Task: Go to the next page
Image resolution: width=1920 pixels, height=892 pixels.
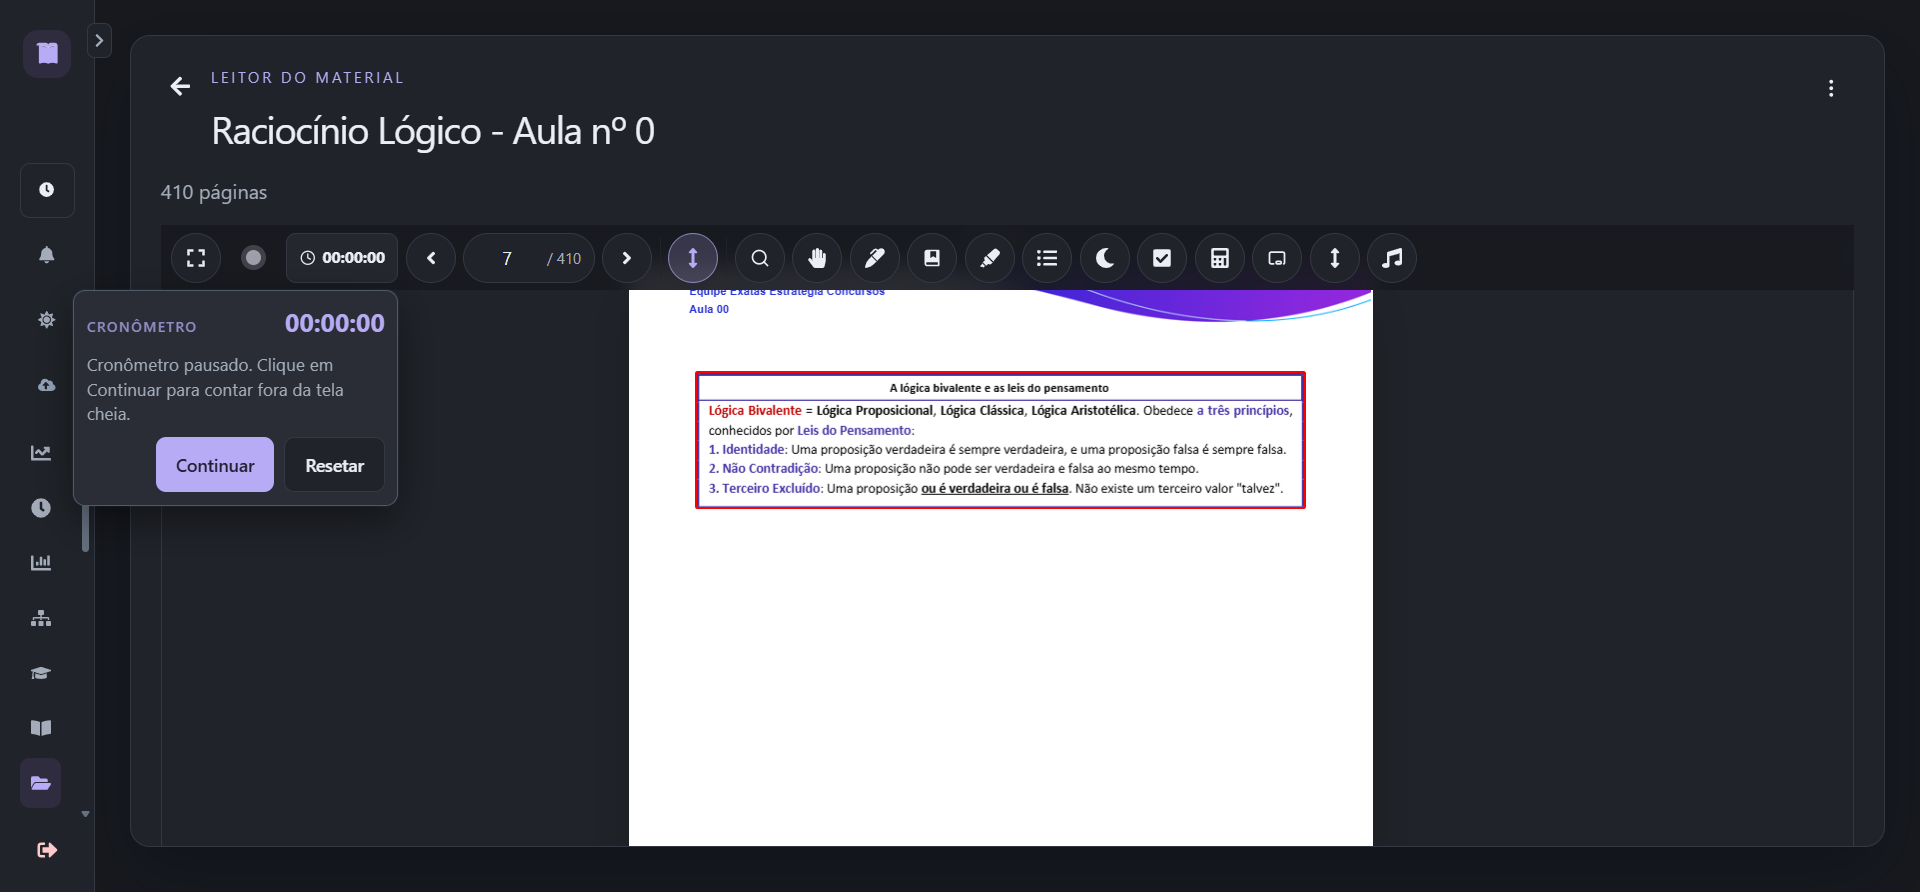Action: coord(627,258)
